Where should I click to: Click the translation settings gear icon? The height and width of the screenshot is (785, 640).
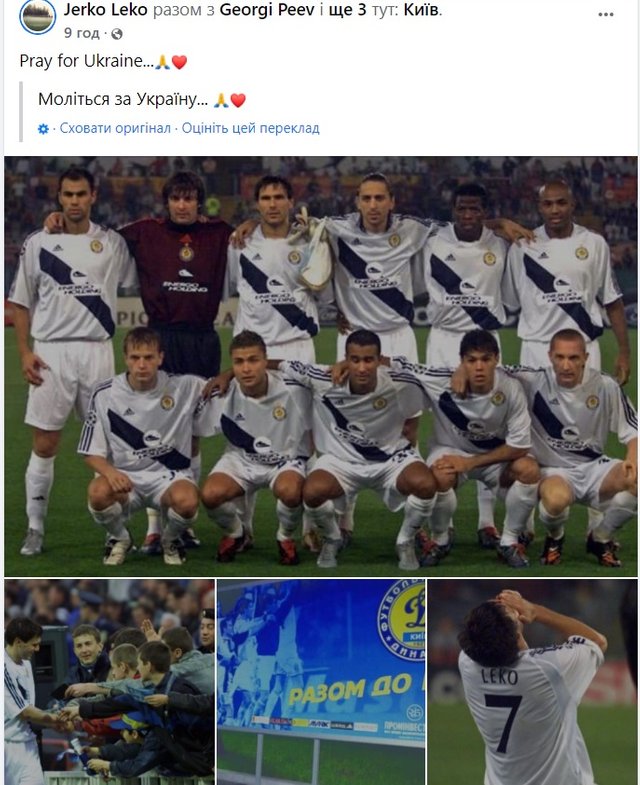pyautogui.click(x=44, y=129)
